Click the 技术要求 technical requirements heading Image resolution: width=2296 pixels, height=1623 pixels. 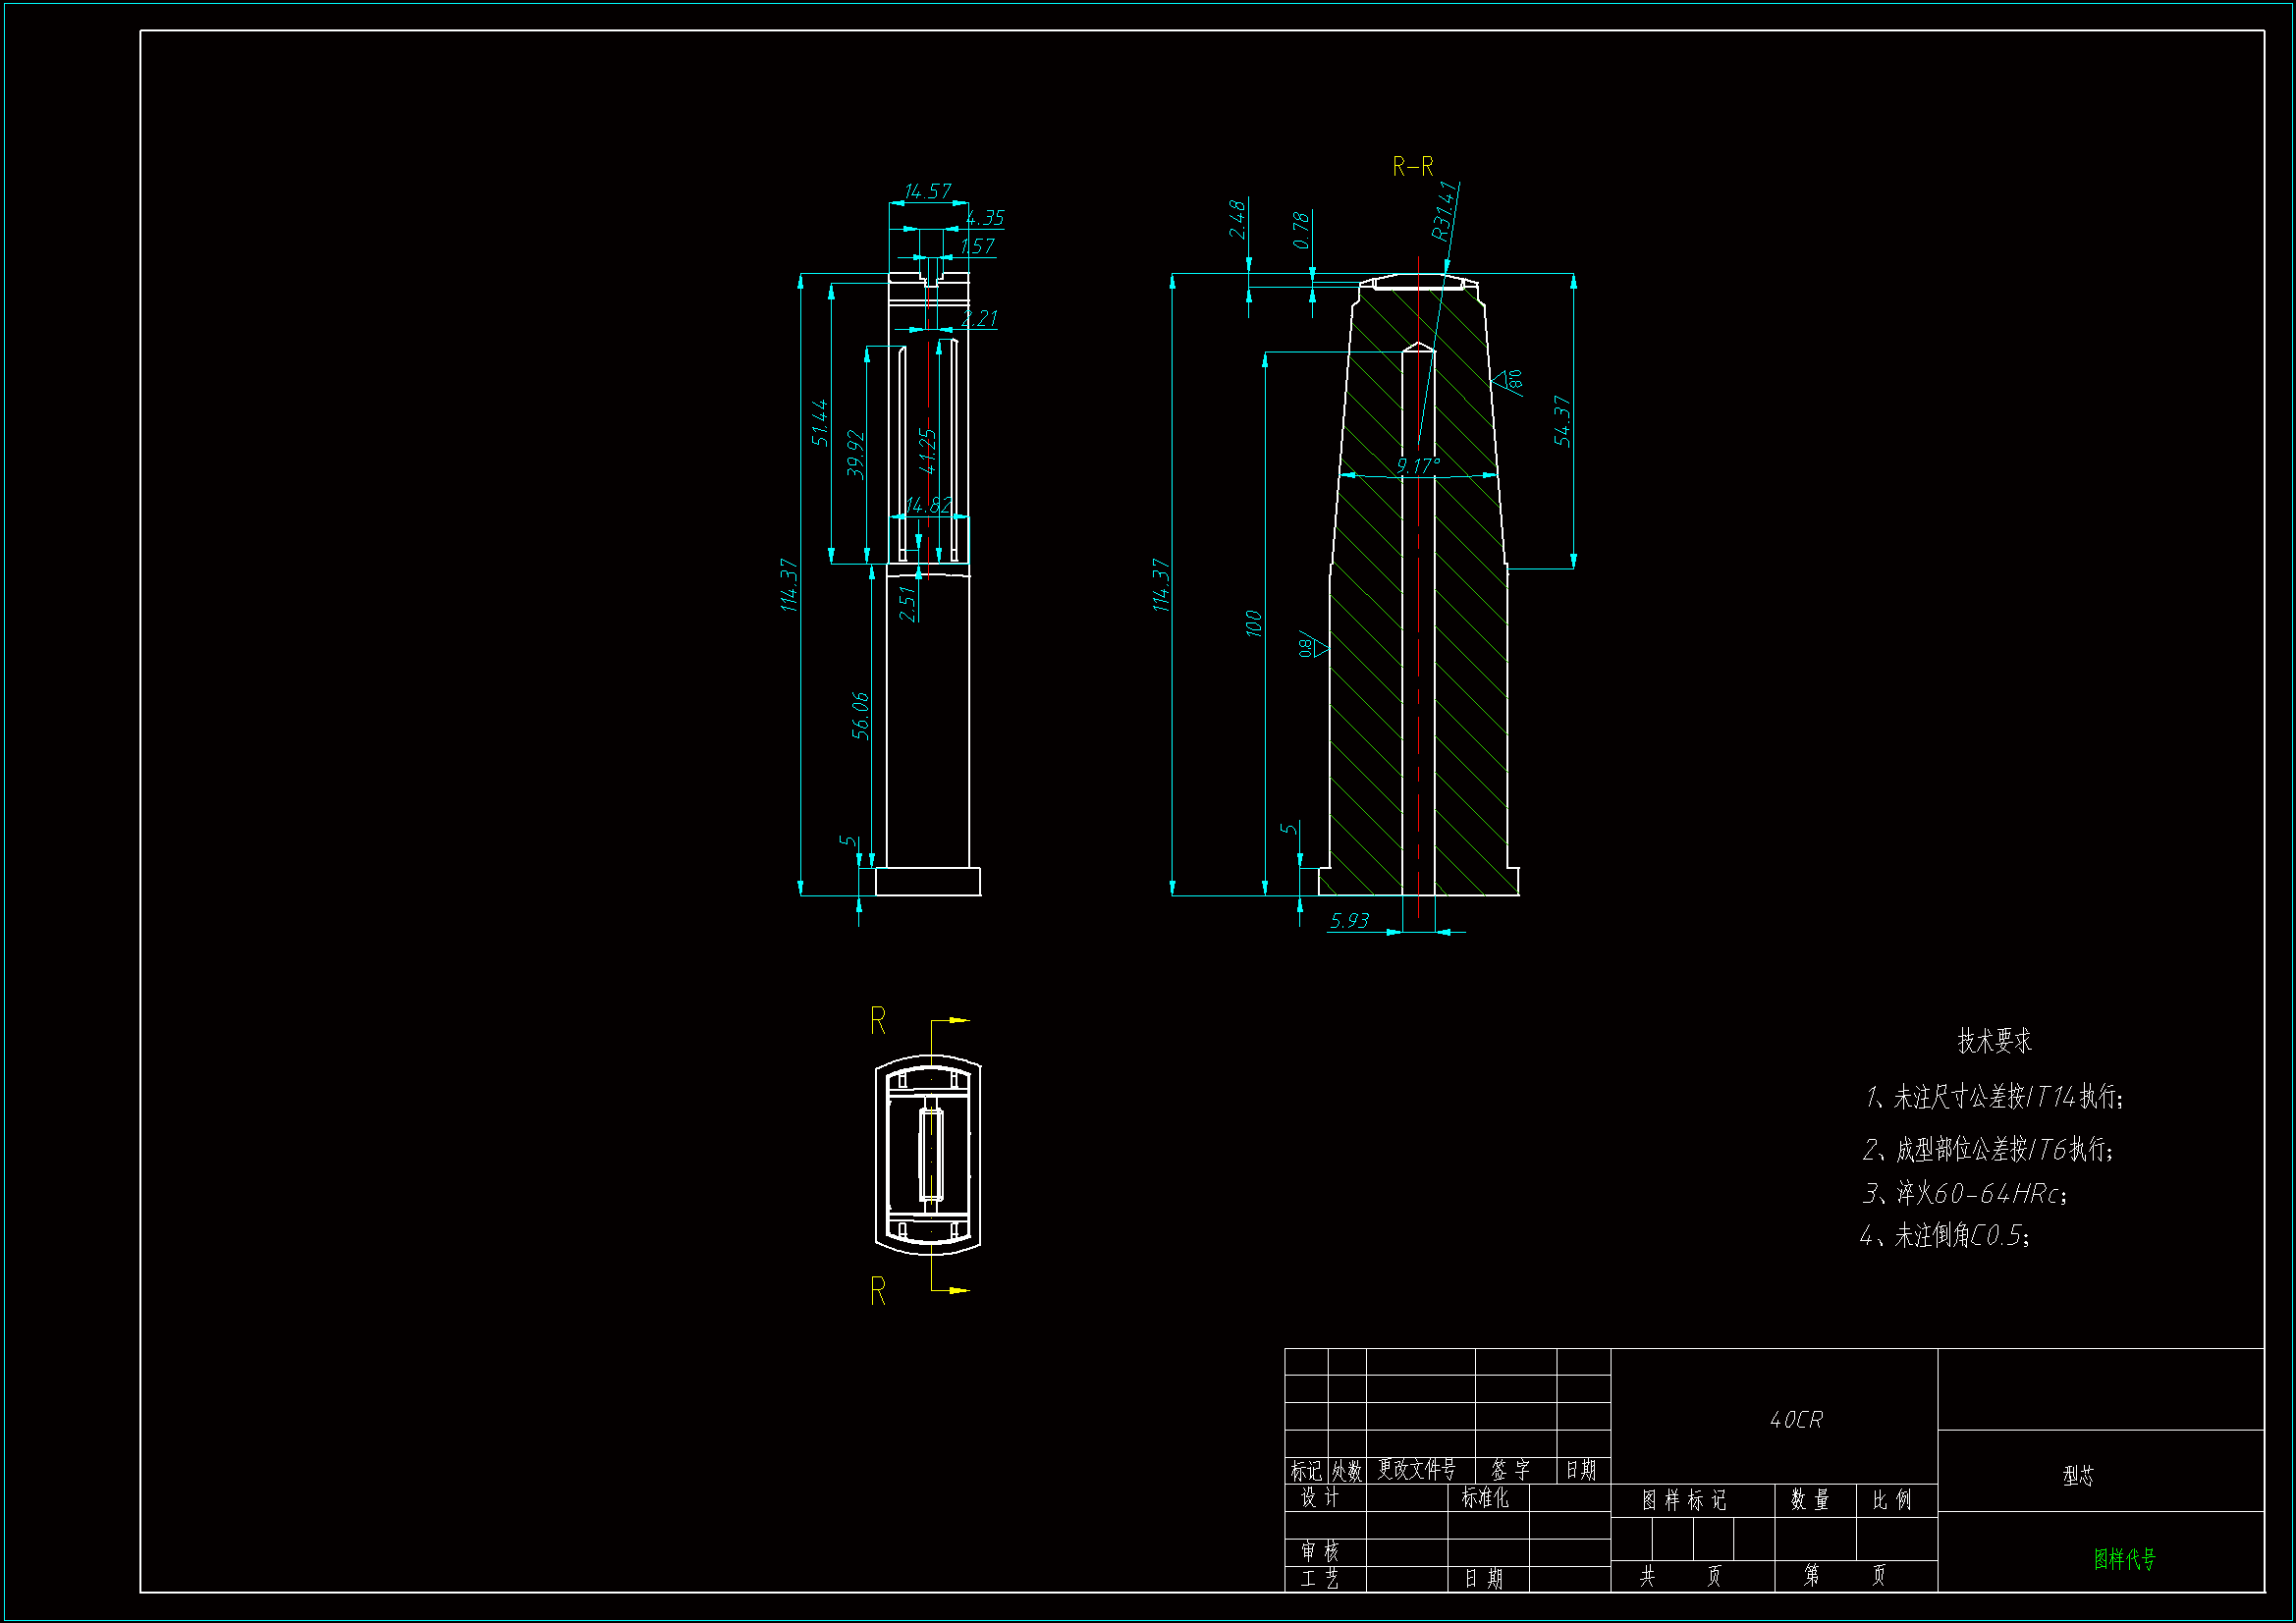(1994, 1042)
